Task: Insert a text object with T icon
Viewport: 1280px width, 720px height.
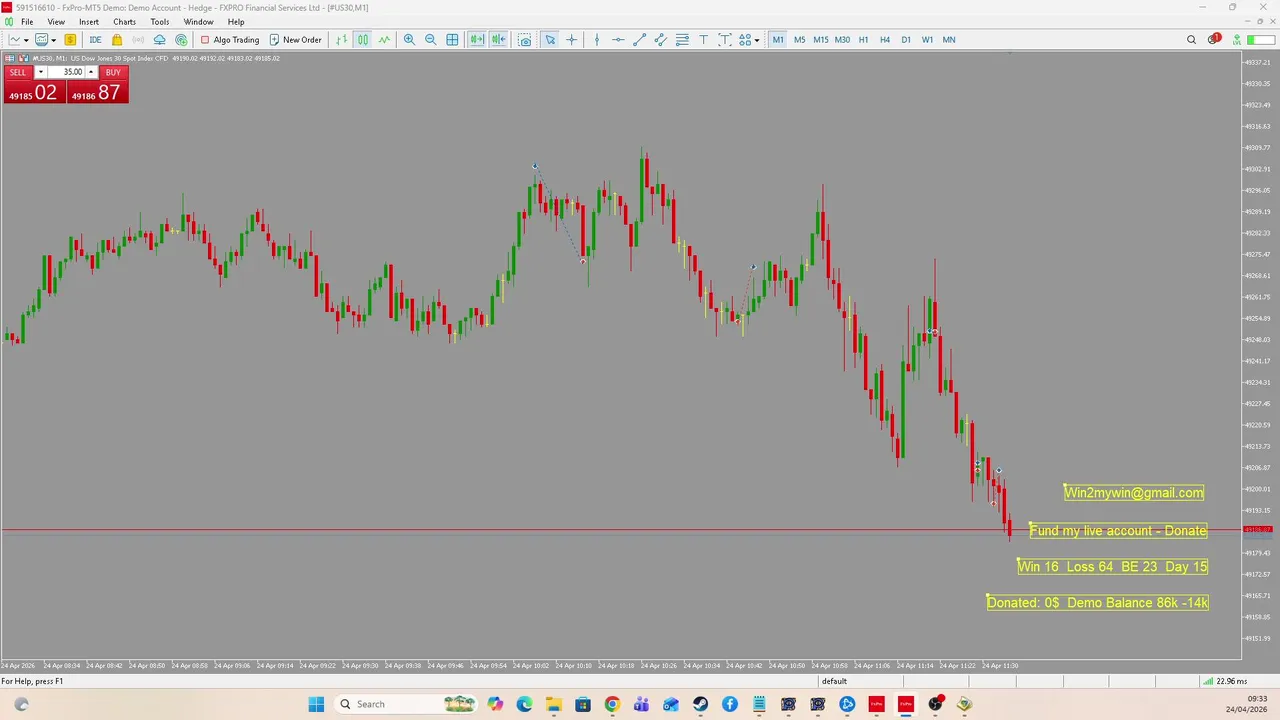Action: [x=703, y=40]
